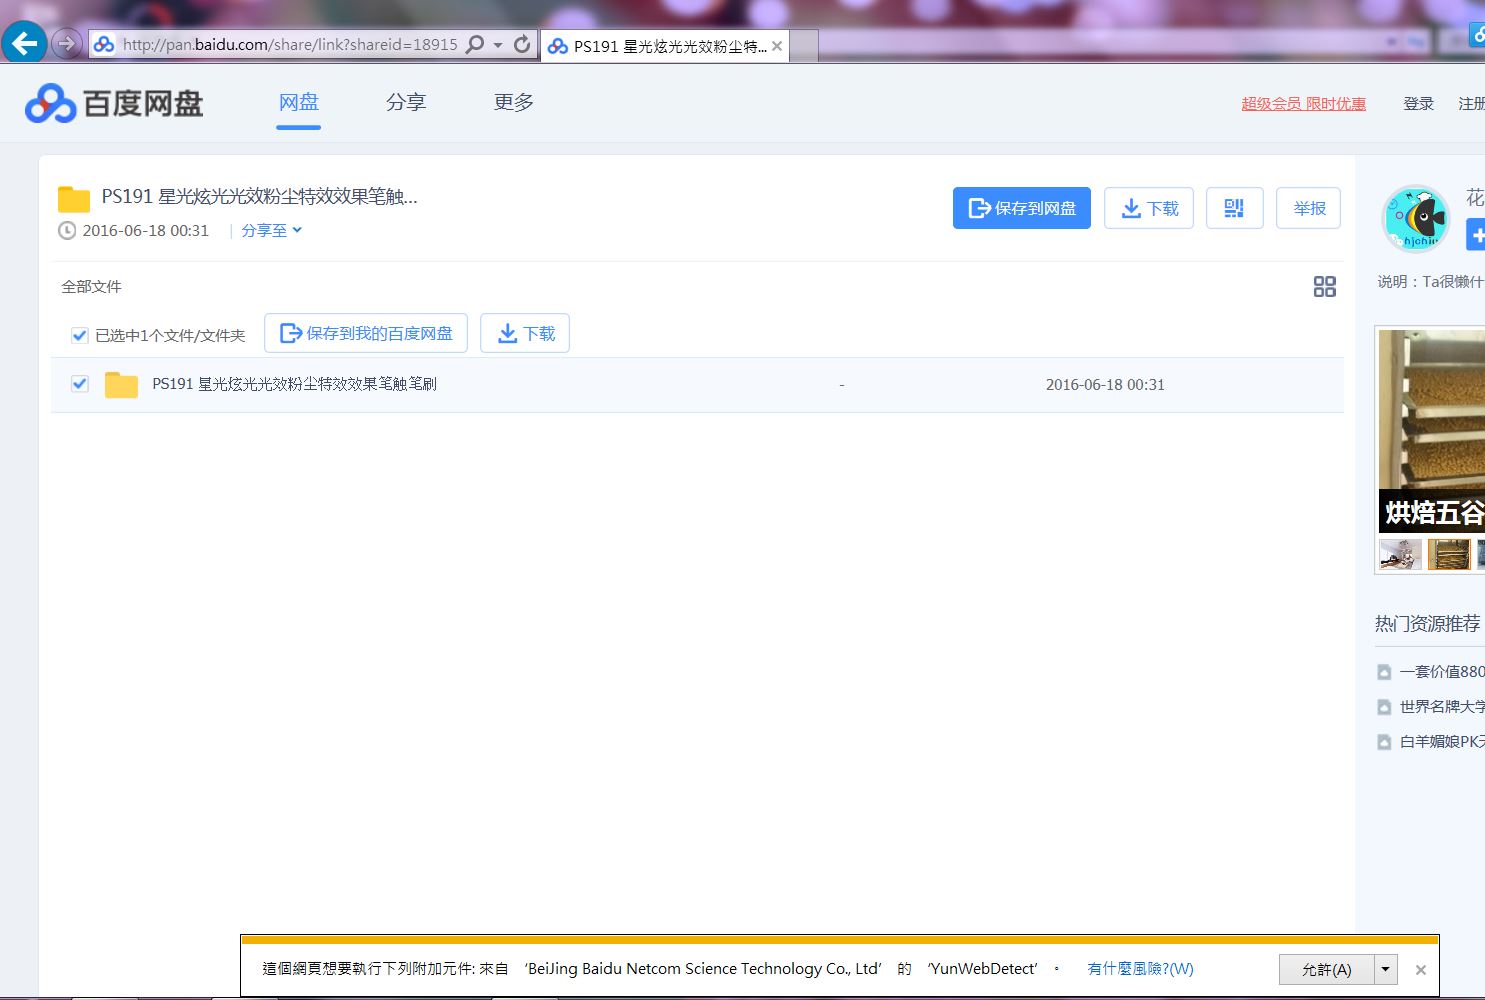This screenshot has height=1000, width=1485.
Task: Click the 举报 report button
Action: pyautogui.click(x=1308, y=208)
